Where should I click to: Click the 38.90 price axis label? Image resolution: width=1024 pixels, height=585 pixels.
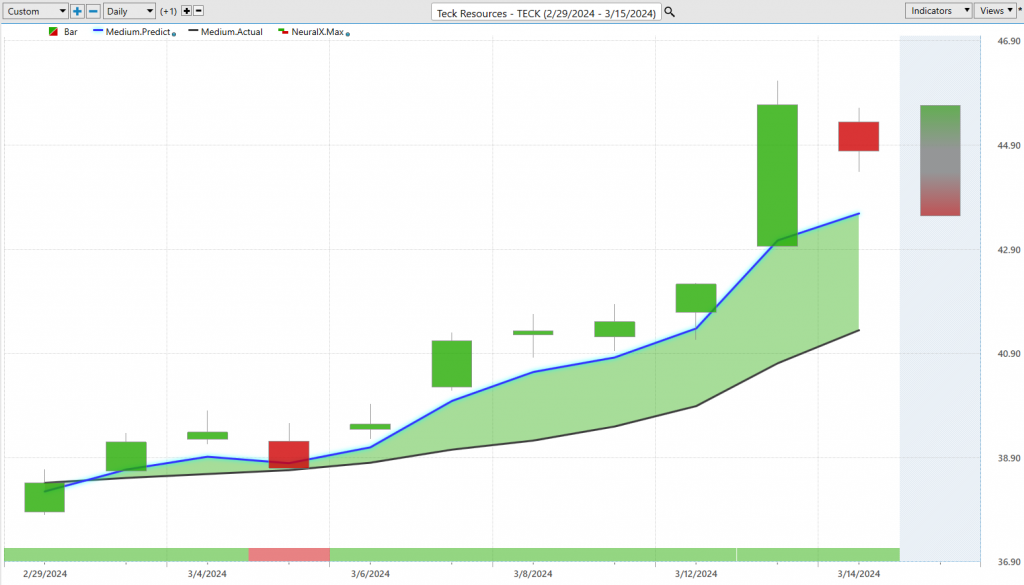click(x=1009, y=458)
